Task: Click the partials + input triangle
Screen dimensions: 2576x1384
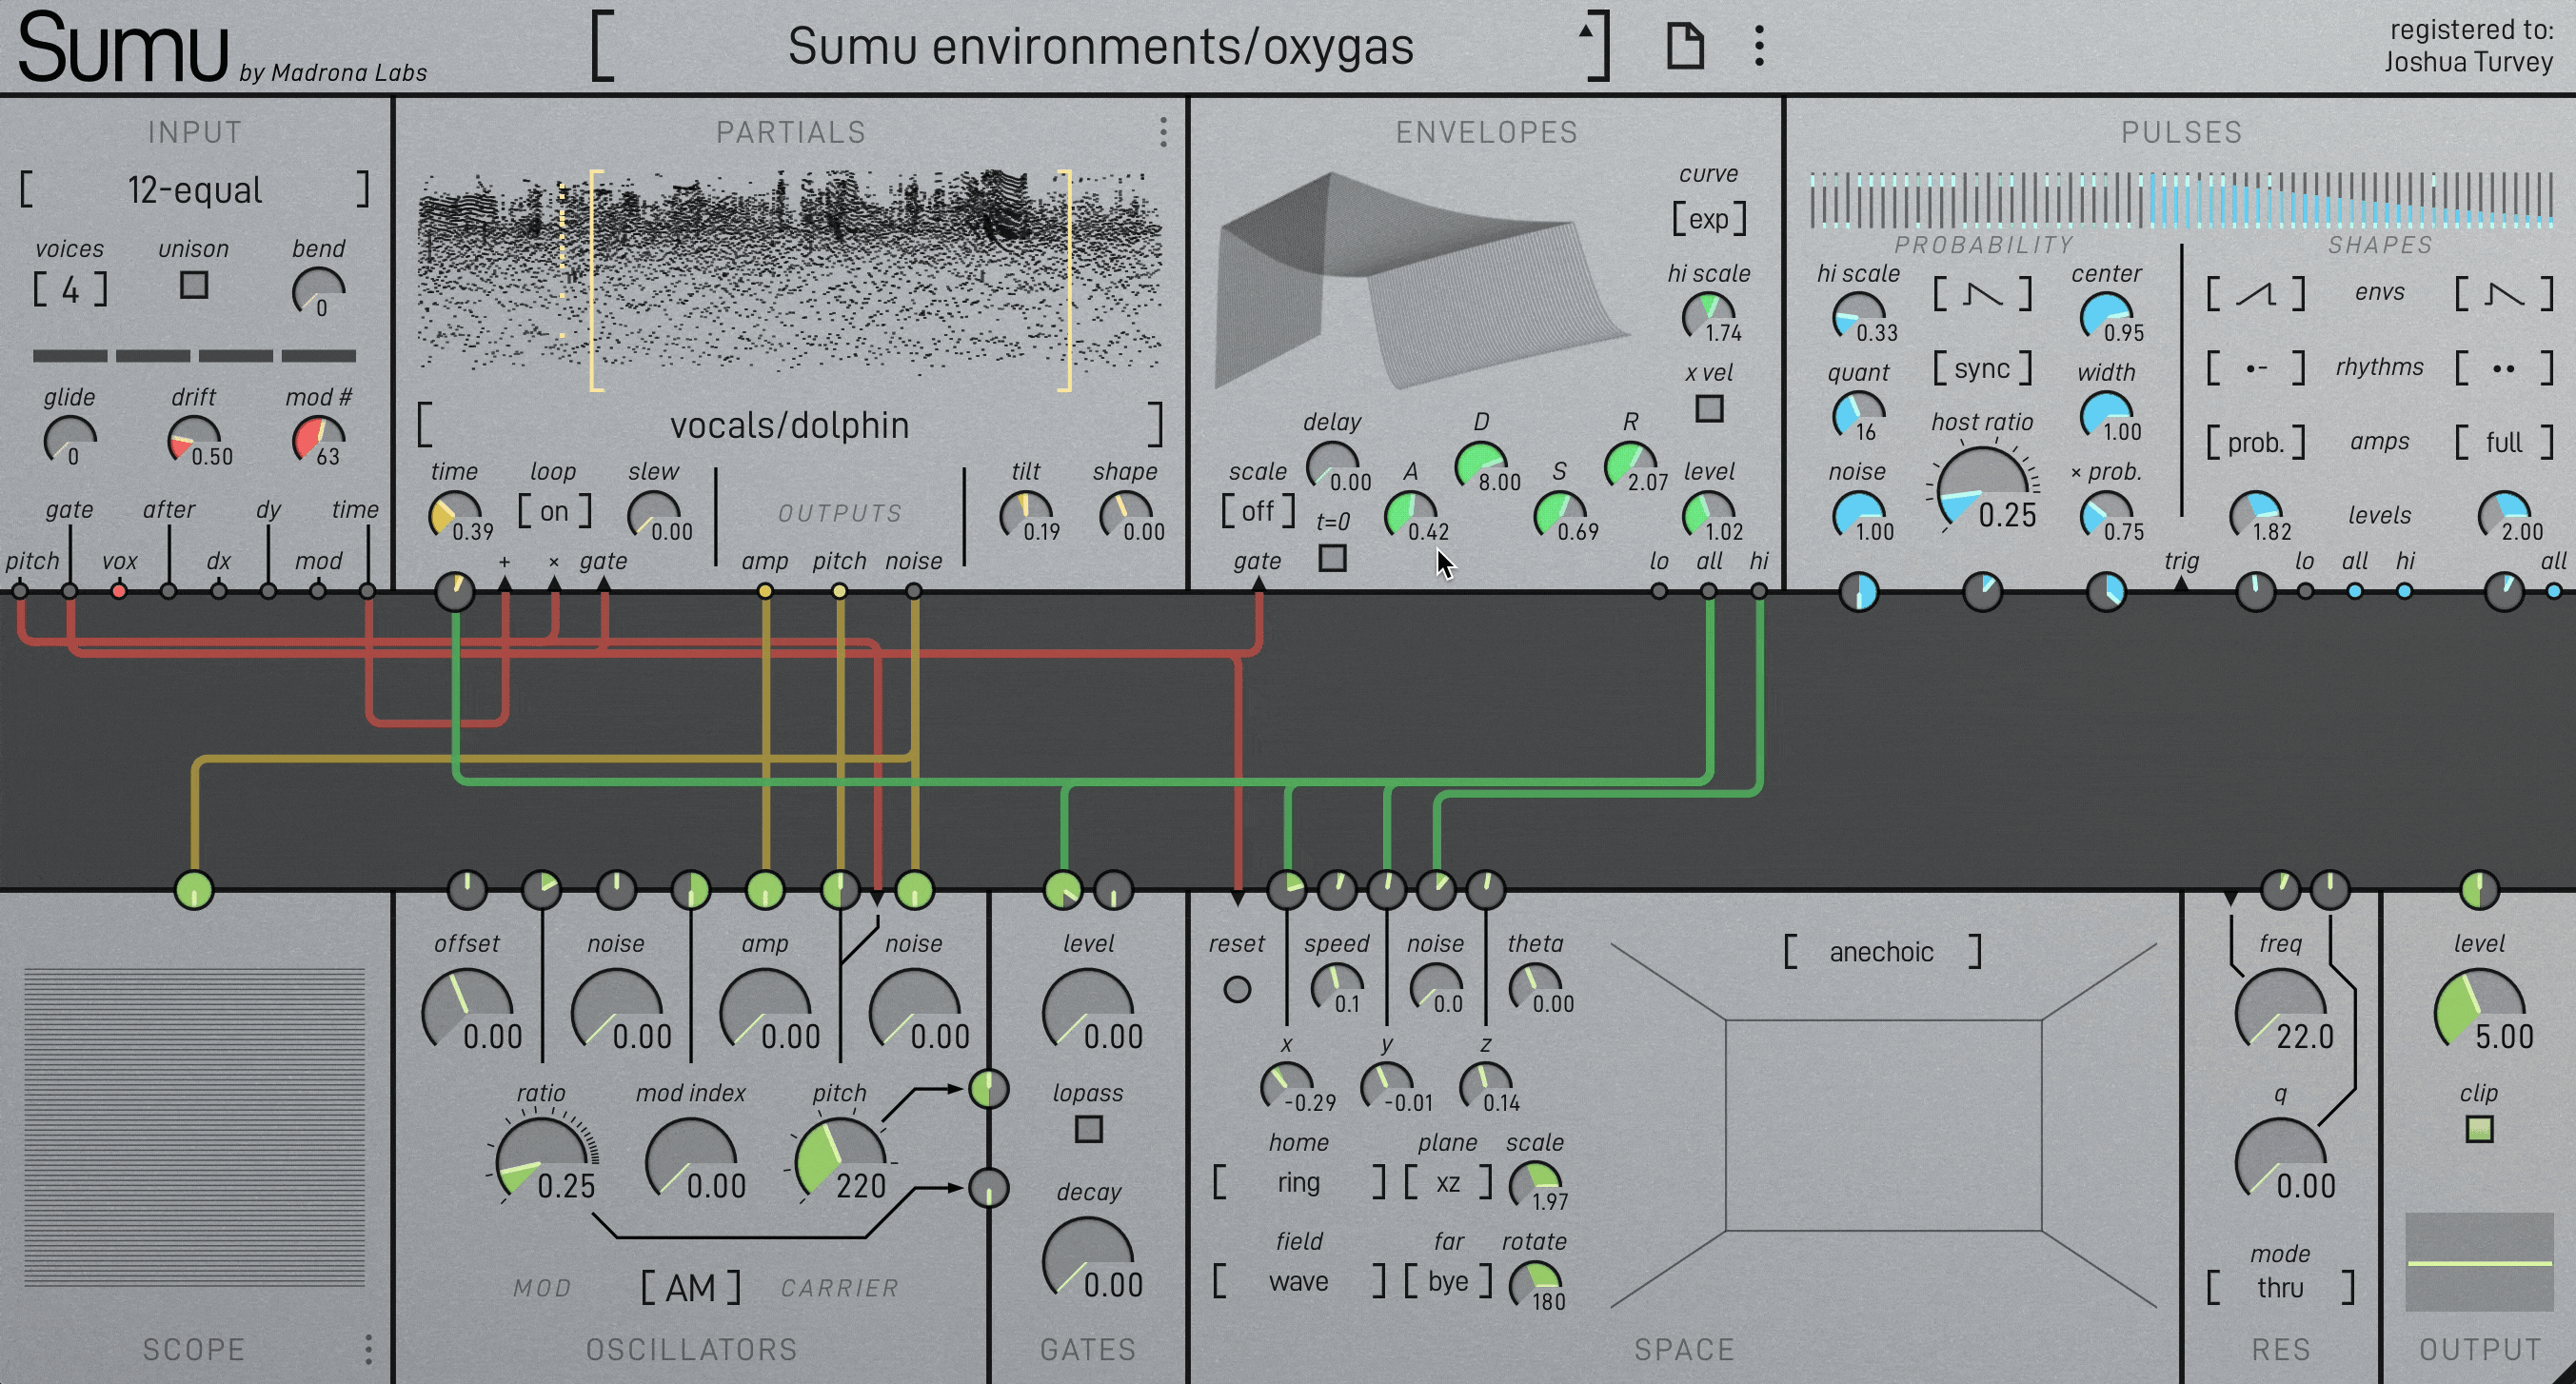Action: click(x=505, y=584)
